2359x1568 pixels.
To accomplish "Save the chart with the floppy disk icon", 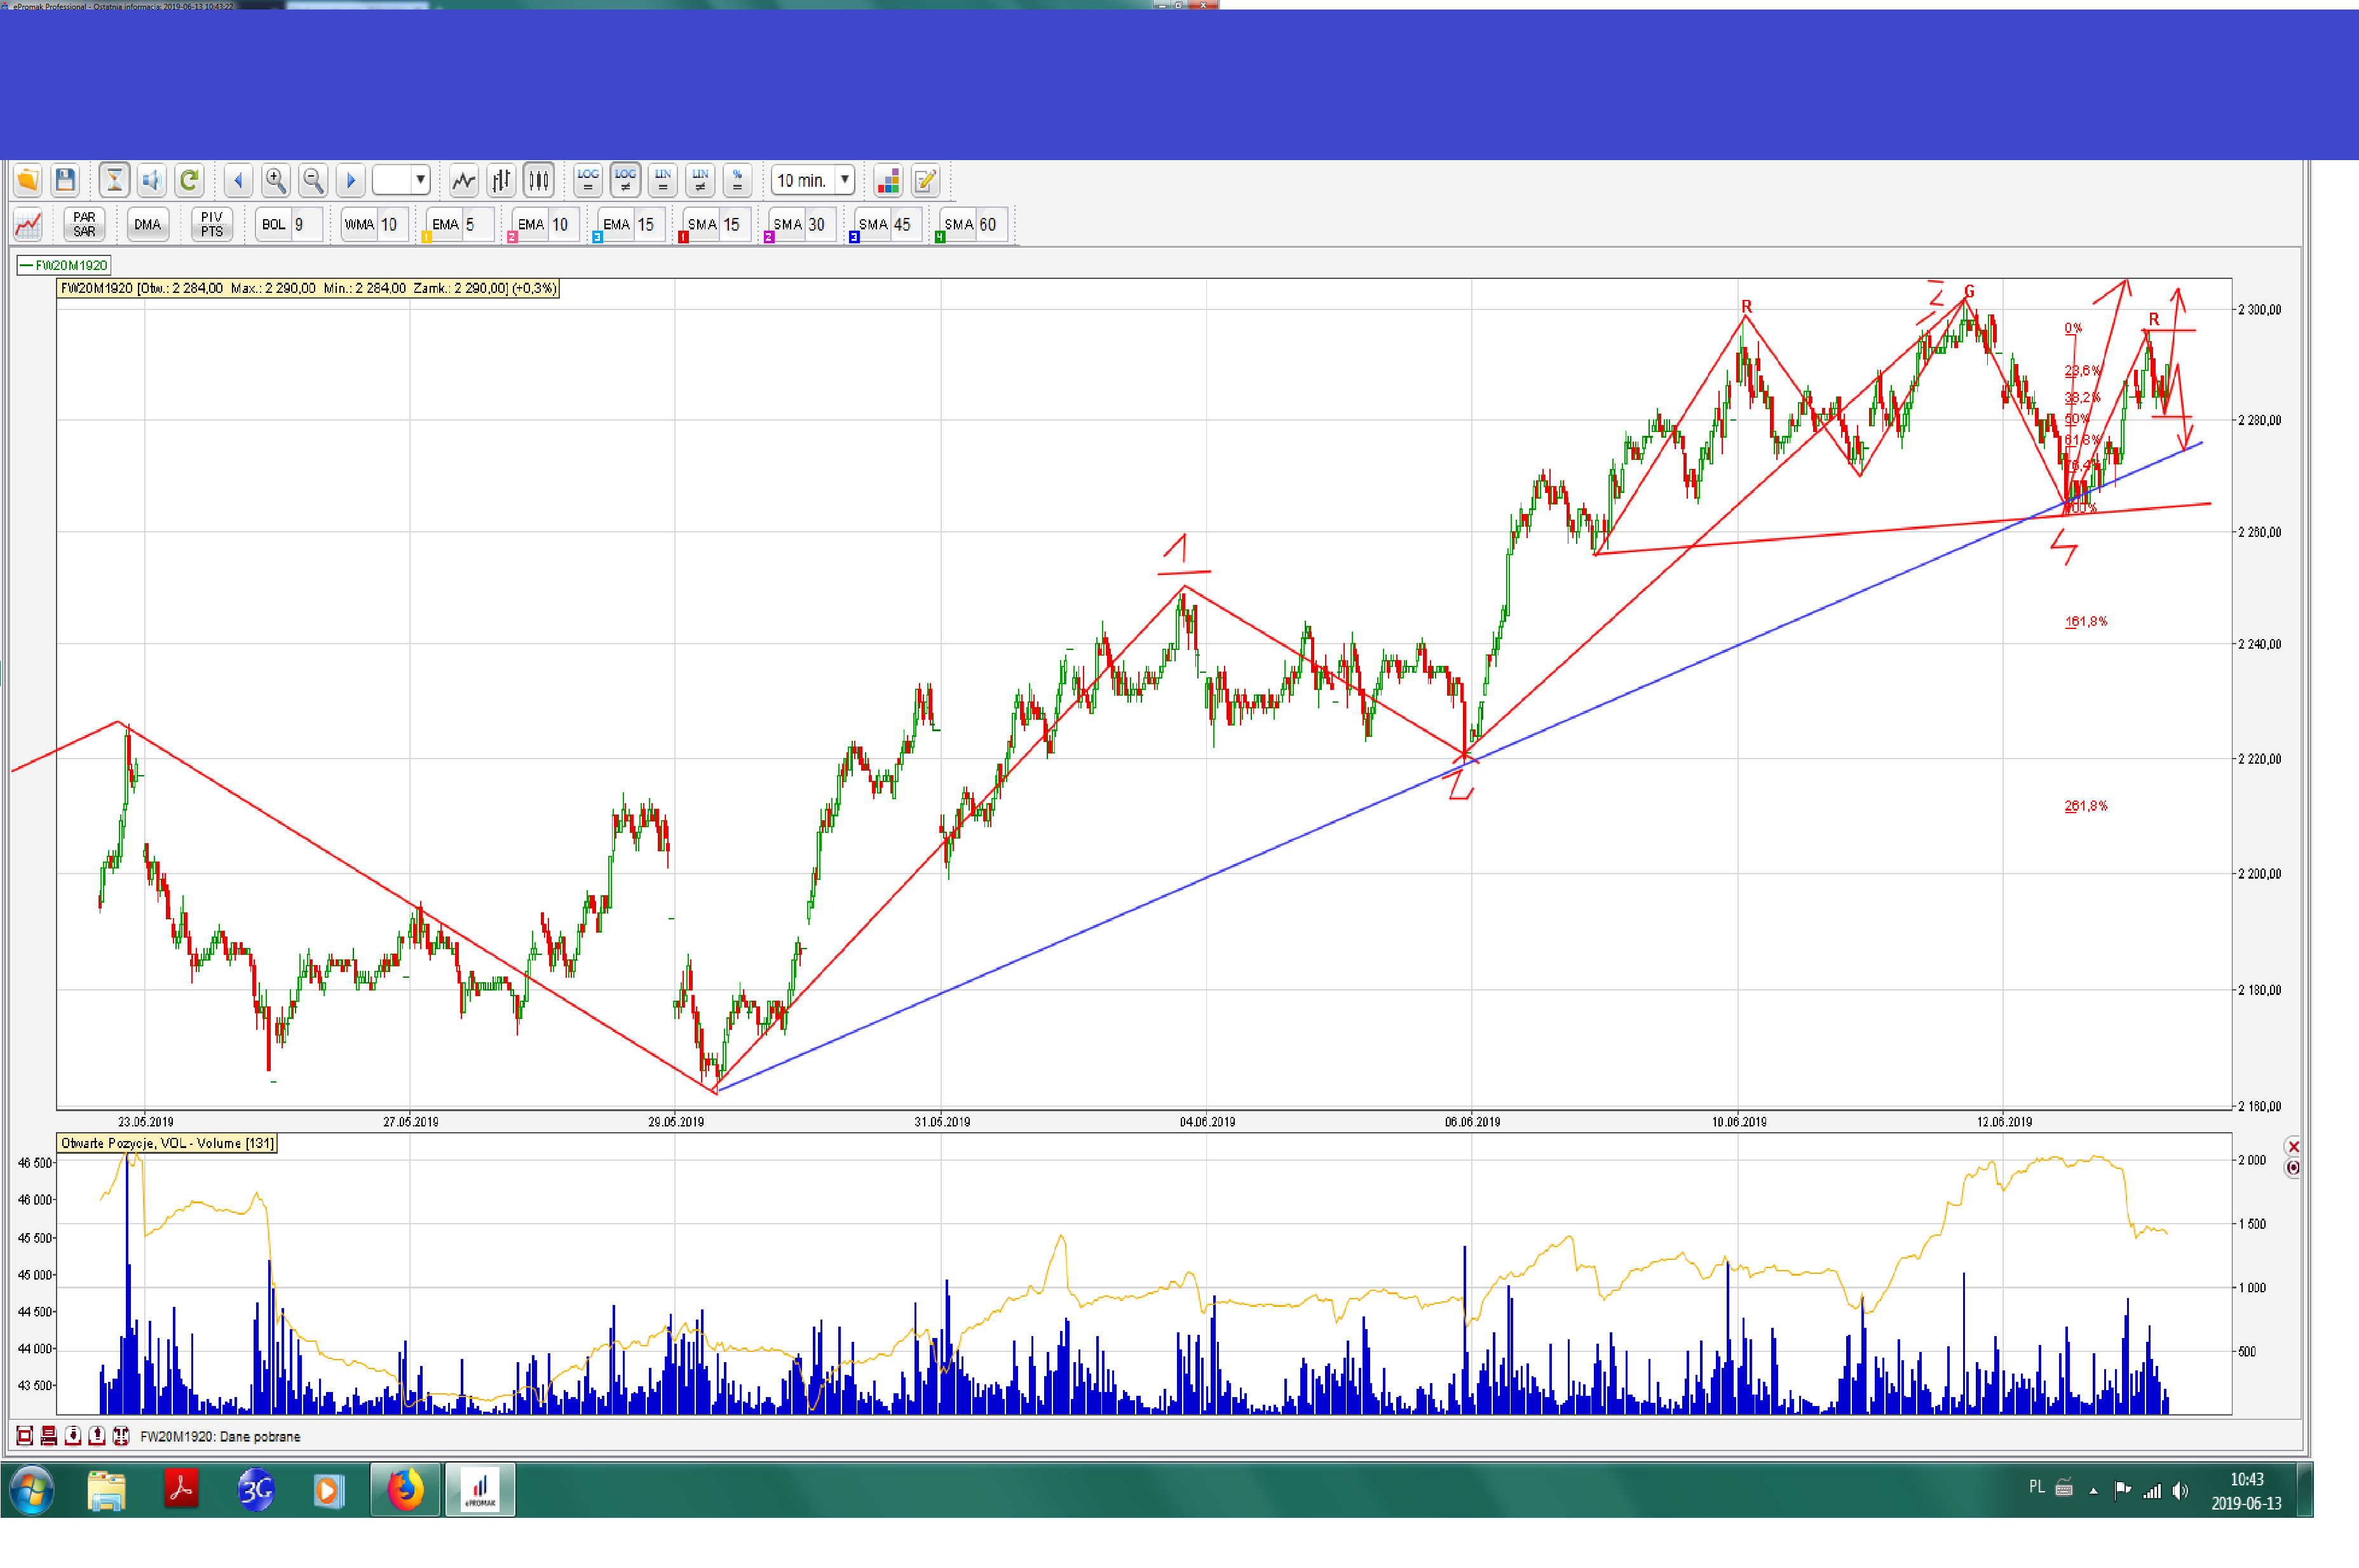I will pyautogui.click(x=65, y=180).
